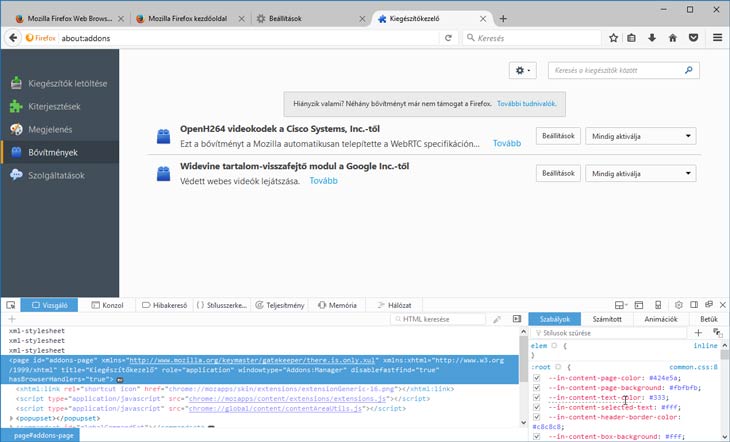Select Kiterjesztések in sidebar

[60, 106]
